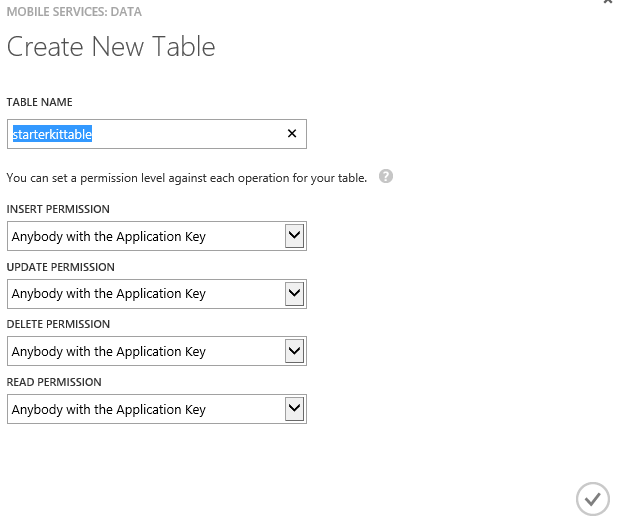This screenshot has height=526, width=618.
Task: Select the Read Permission value text
Action: click(x=109, y=409)
